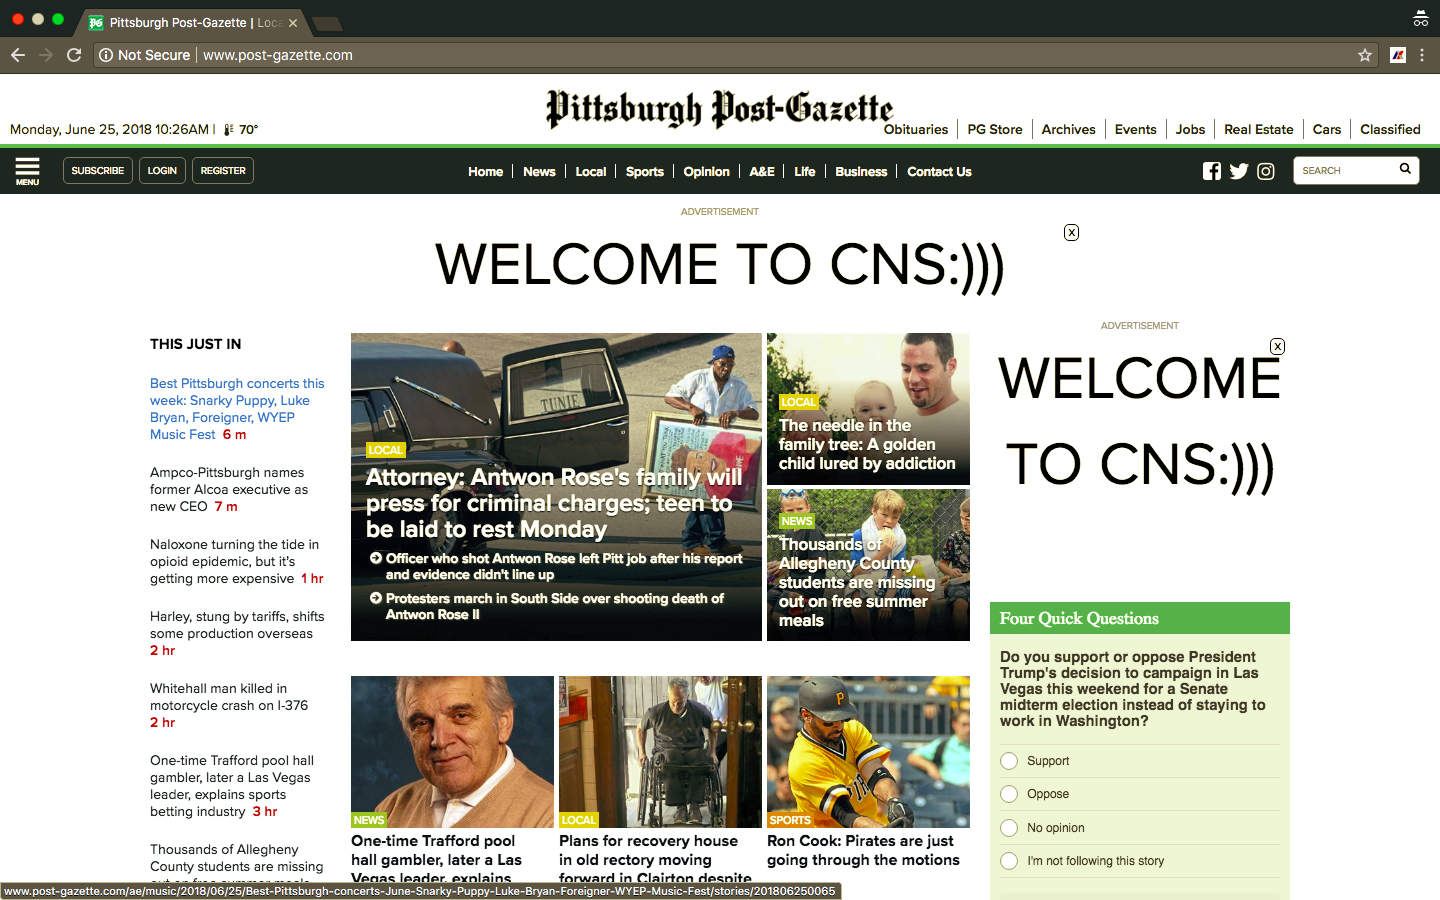Open the Sports nav item
Viewport: 1440px width, 900px height.
[645, 171]
